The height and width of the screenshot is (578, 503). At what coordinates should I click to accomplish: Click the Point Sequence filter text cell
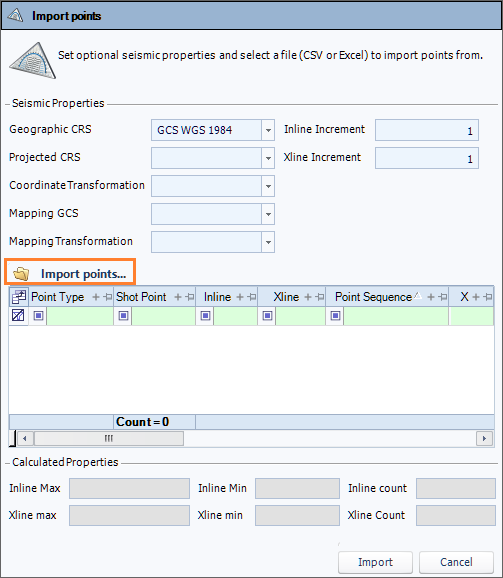396,316
